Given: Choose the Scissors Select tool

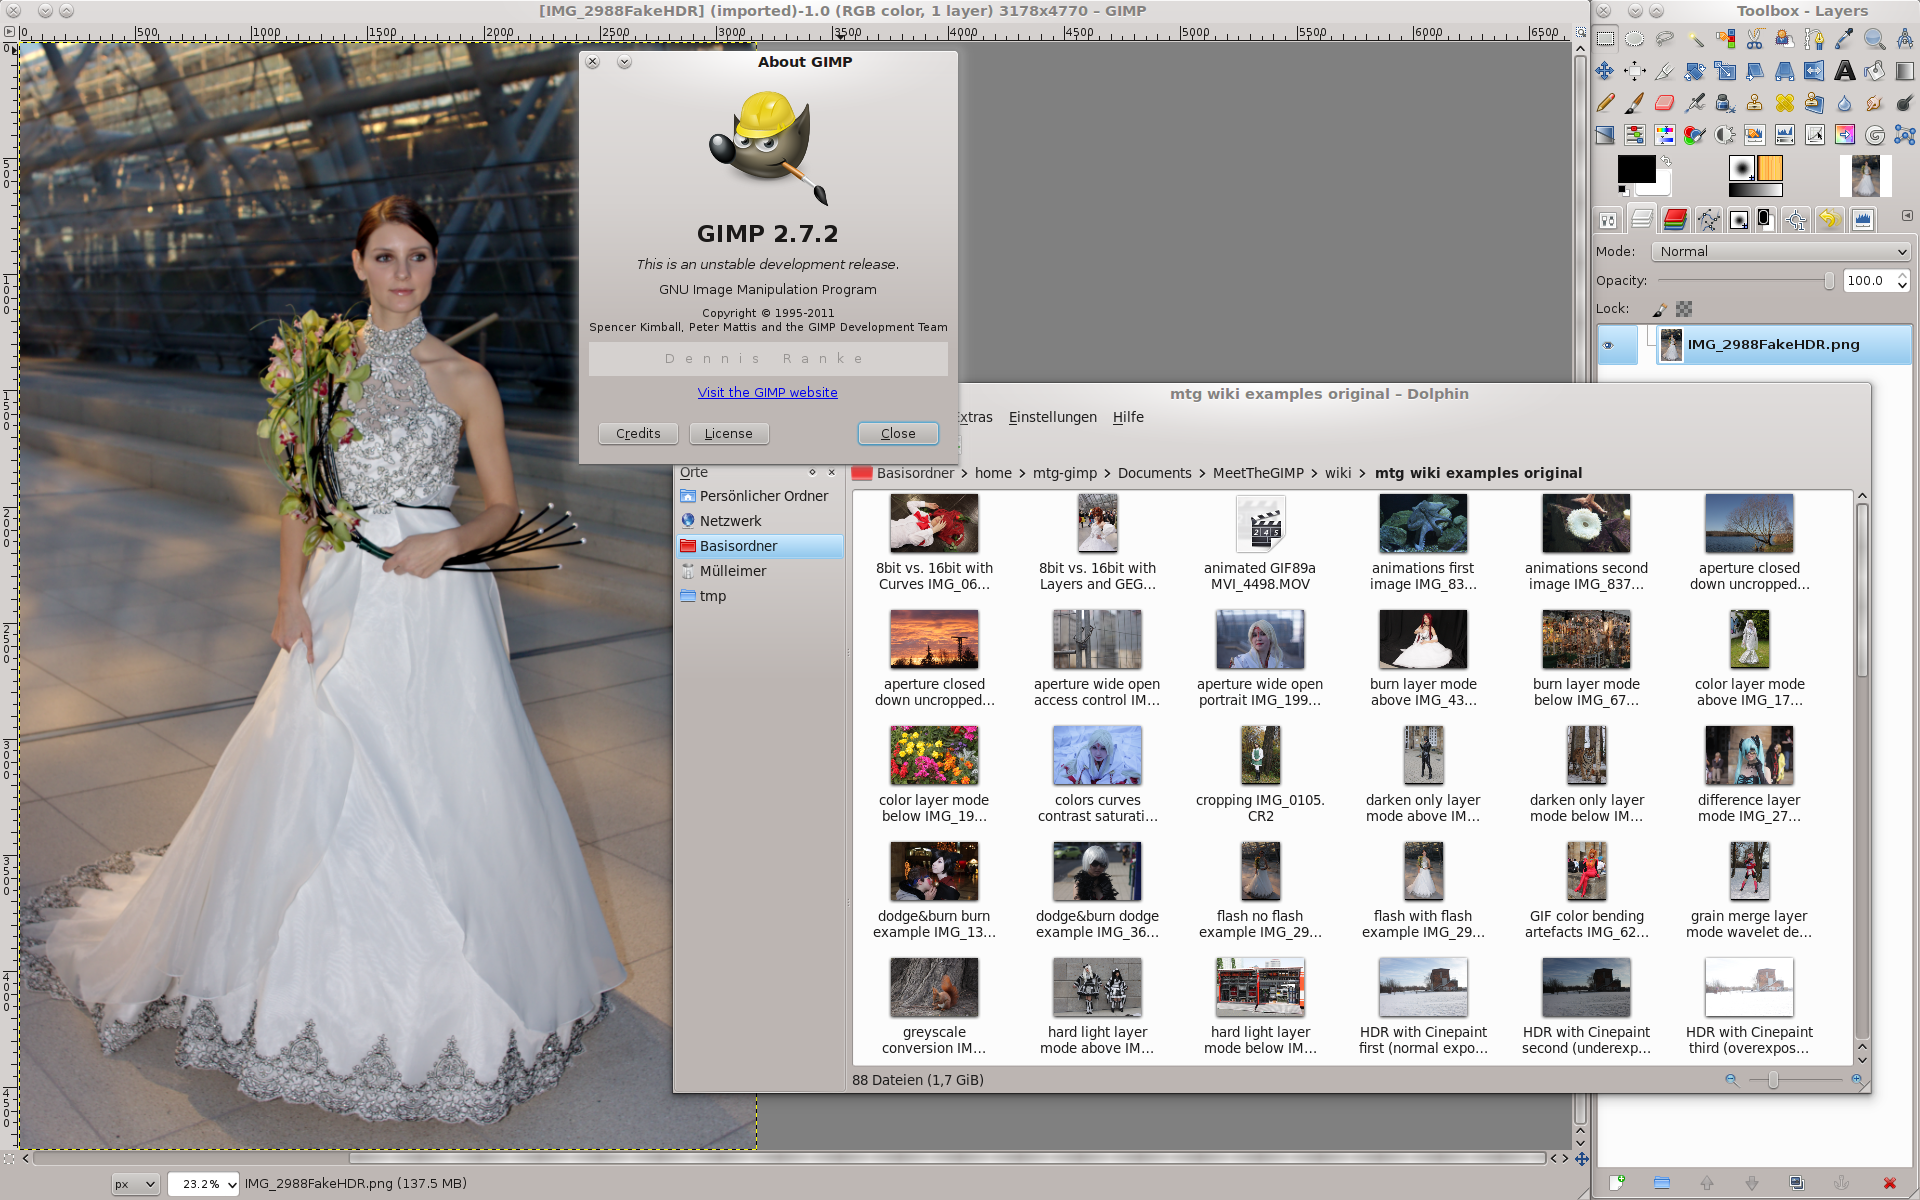Looking at the screenshot, I should [1754, 39].
